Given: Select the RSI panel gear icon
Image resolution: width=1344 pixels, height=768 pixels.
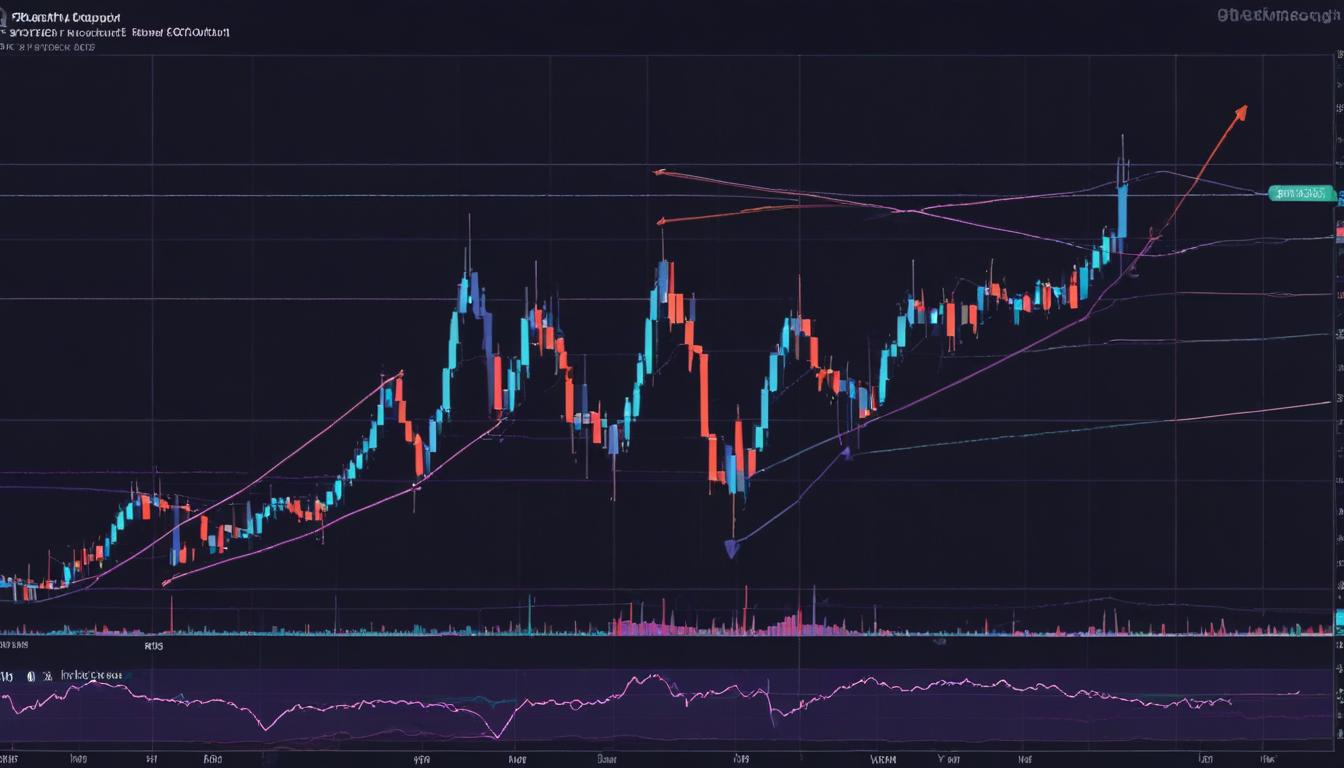Looking at the screenshot, I should coord(49,675).
